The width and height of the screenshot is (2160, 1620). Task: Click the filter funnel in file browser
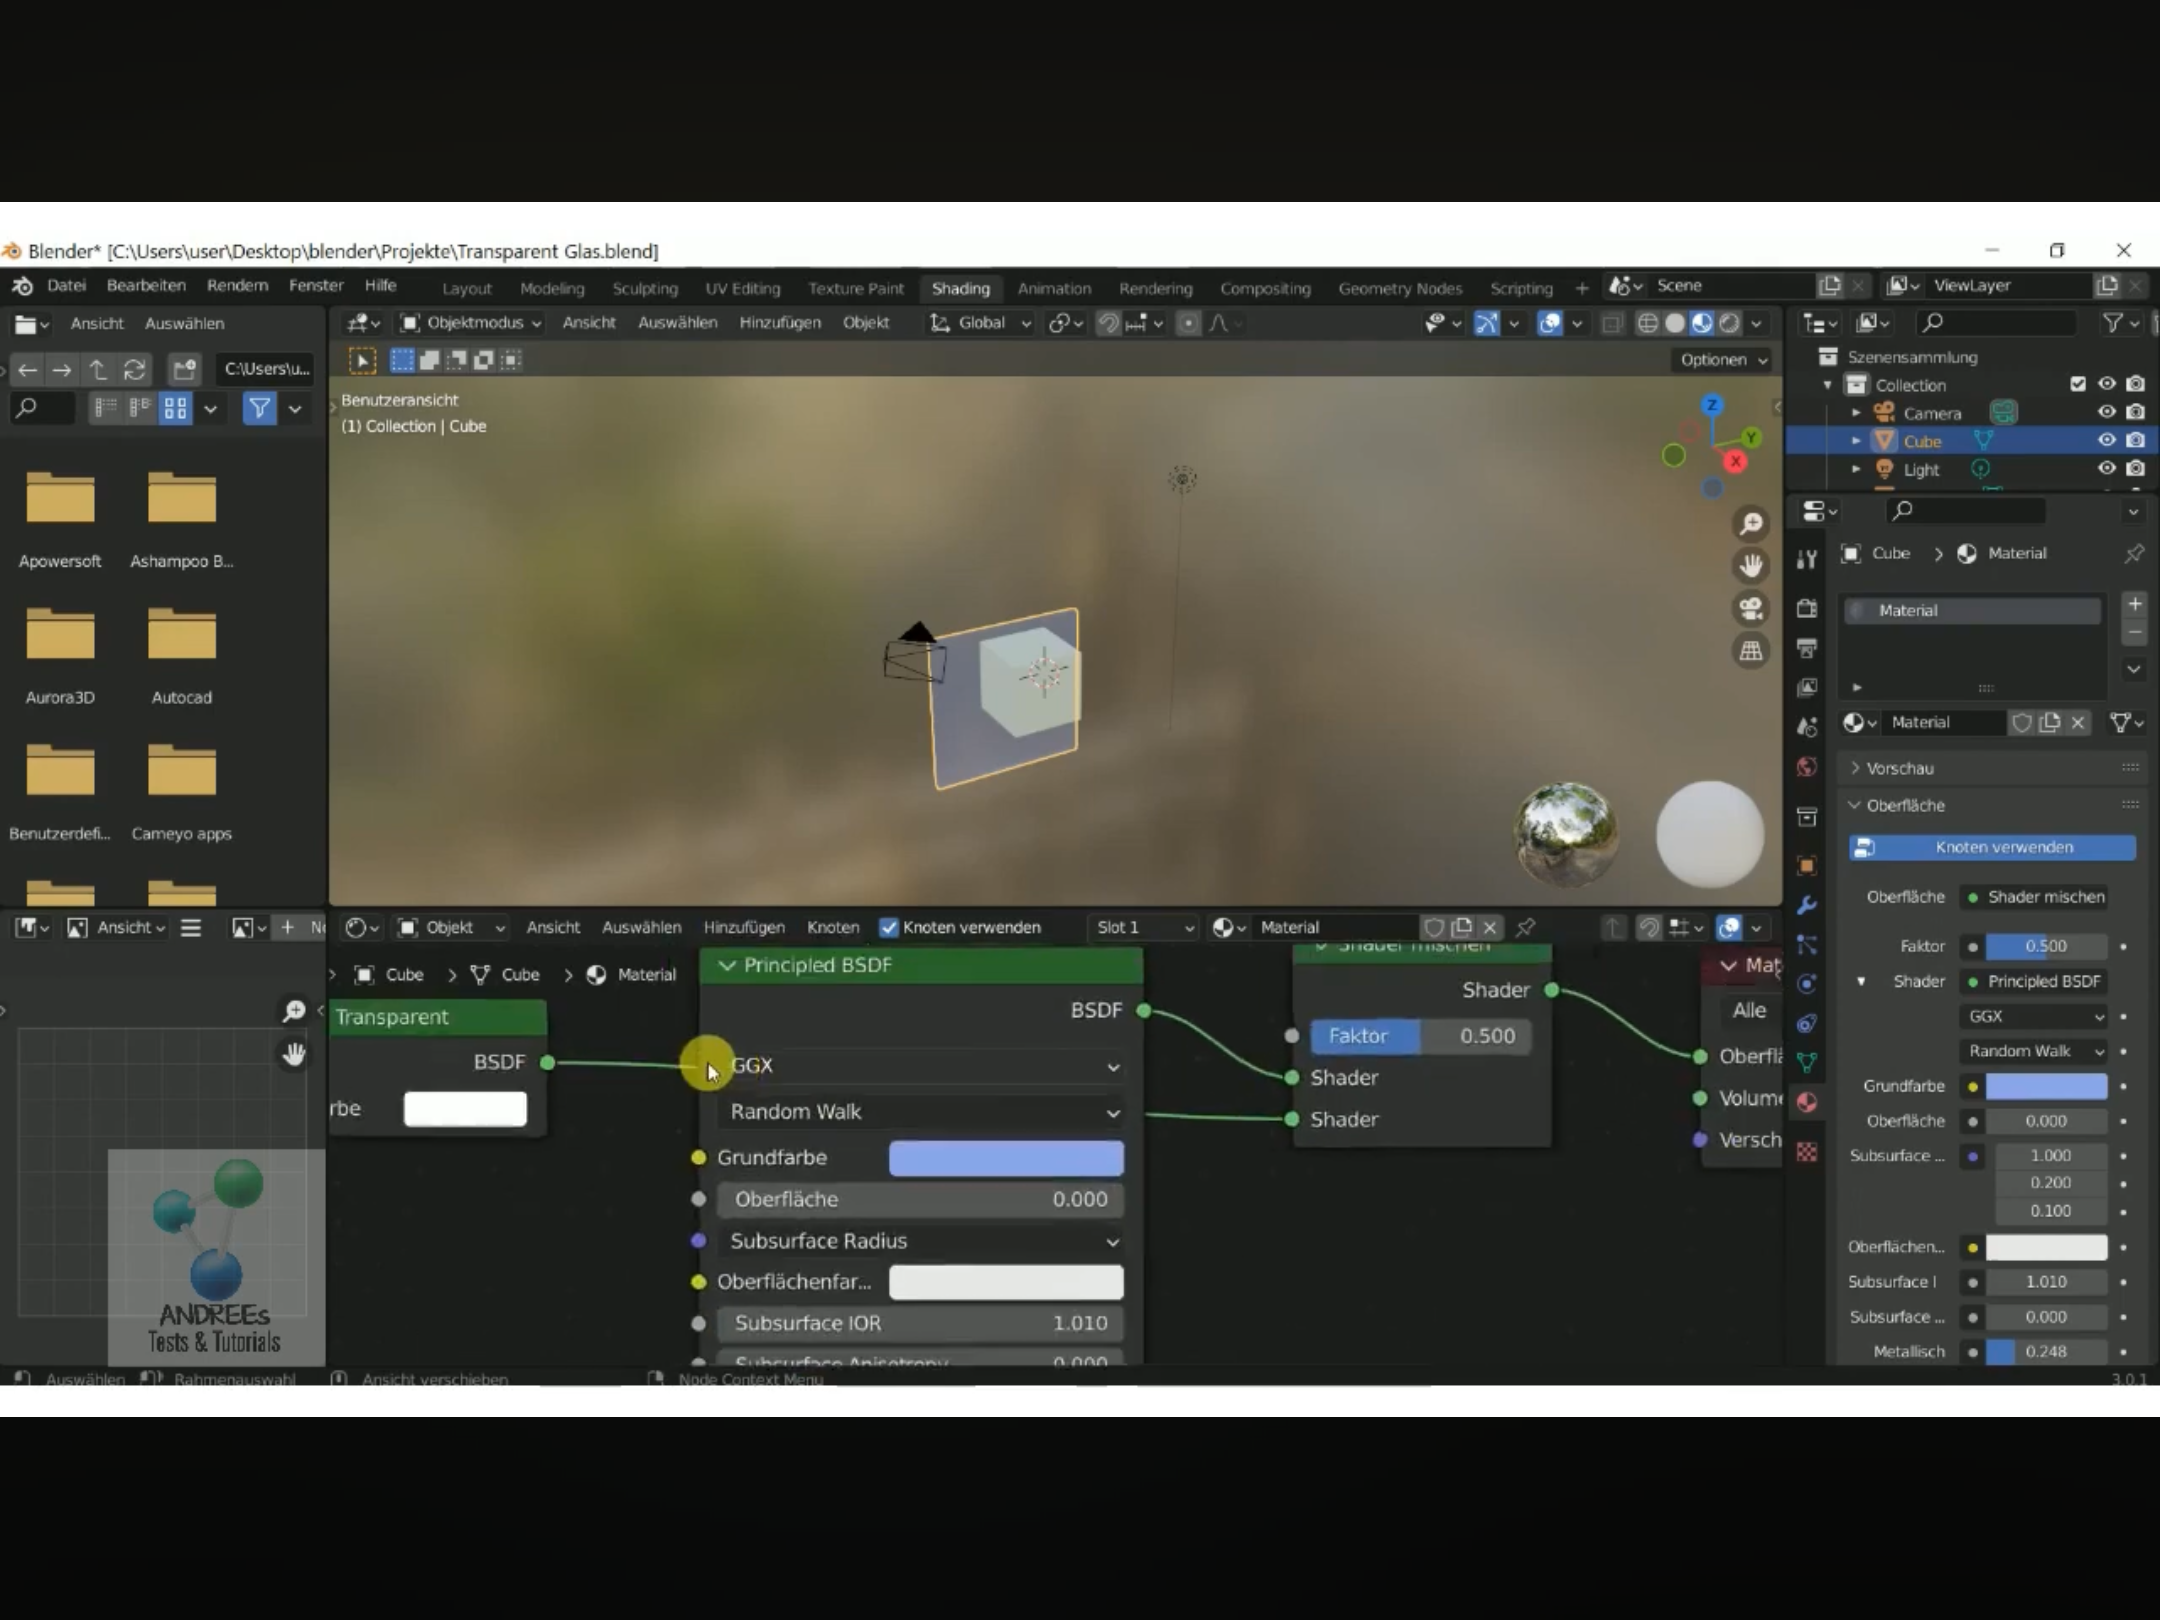259,408
